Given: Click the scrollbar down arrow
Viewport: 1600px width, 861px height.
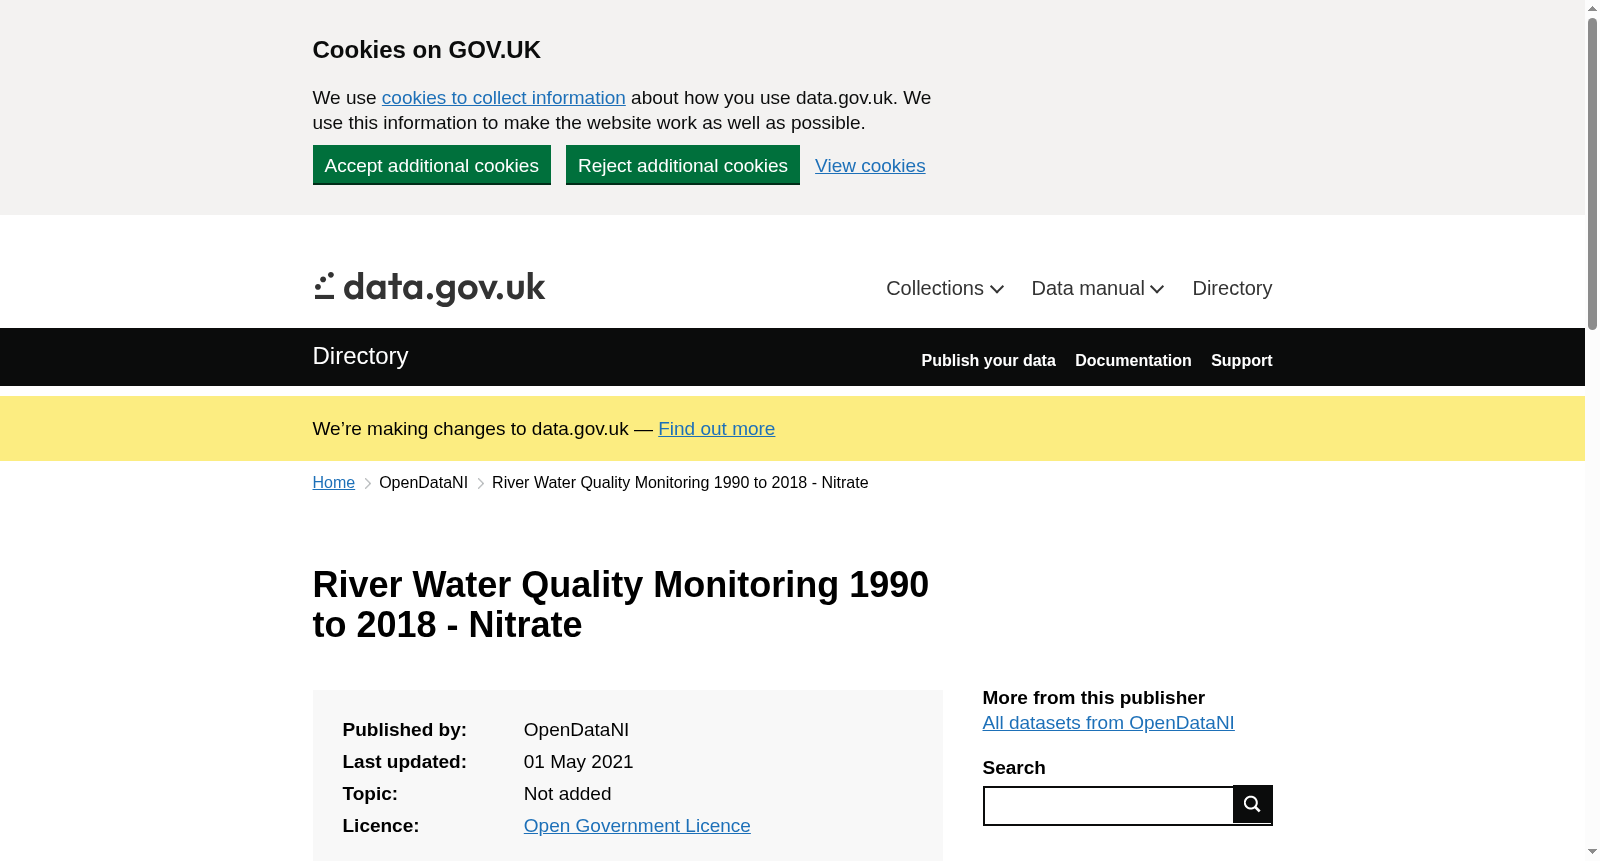Looking at the screenshot, I should [1592, 853].
